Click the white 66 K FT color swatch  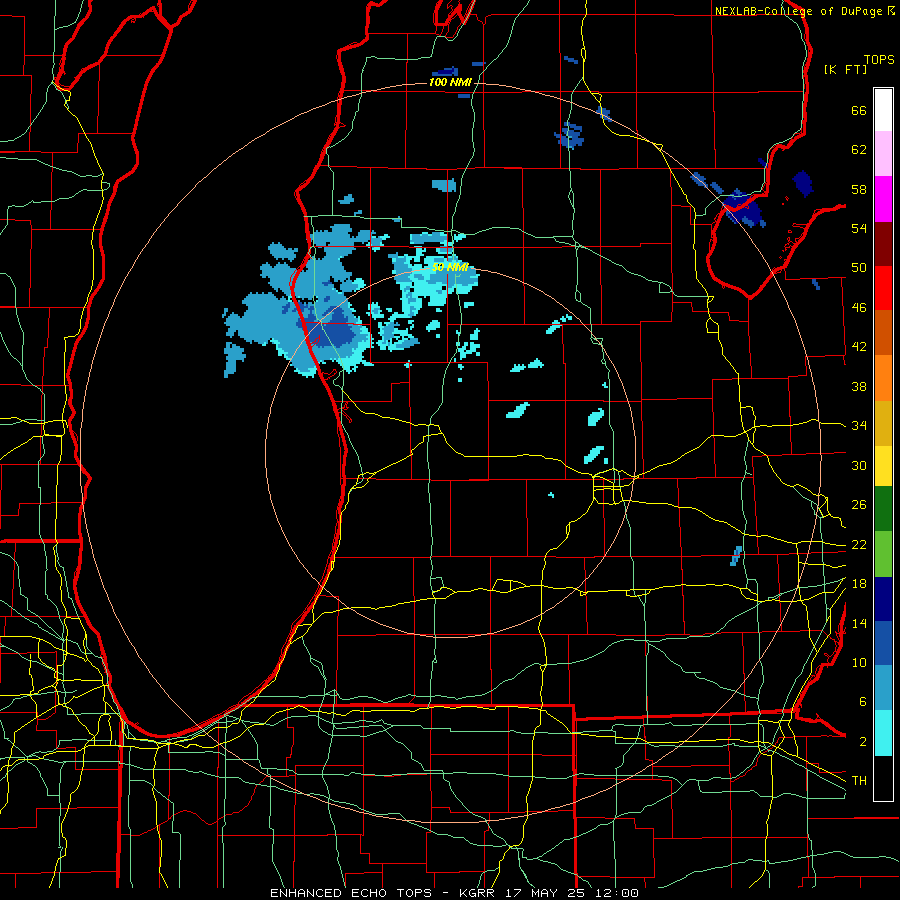(883, 110)
